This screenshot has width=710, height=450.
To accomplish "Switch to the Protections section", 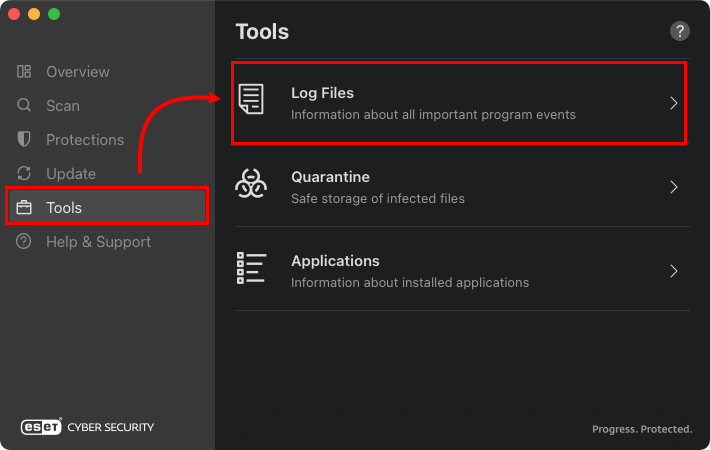I will pos(85,140).
